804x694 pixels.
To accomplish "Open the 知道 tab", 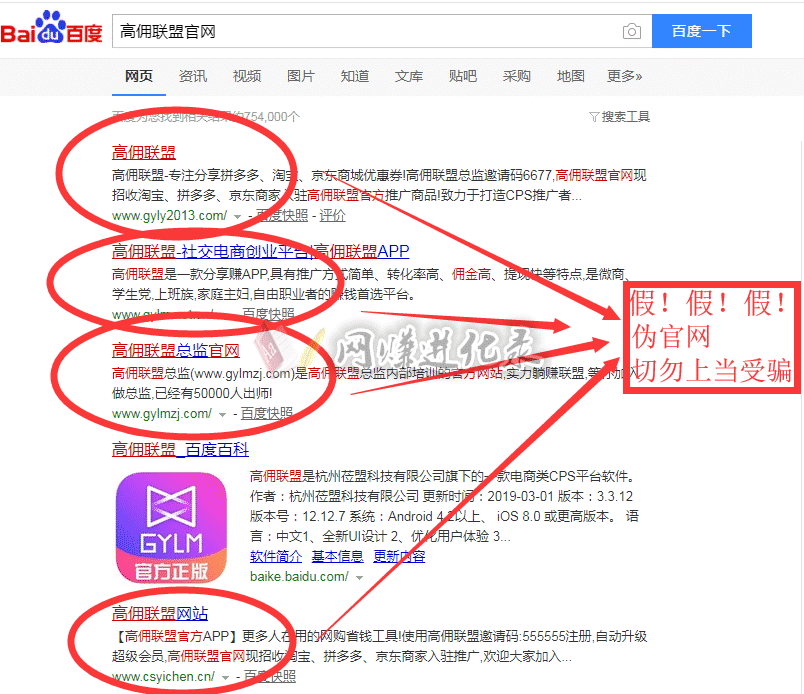I will [x=355, y=76].
